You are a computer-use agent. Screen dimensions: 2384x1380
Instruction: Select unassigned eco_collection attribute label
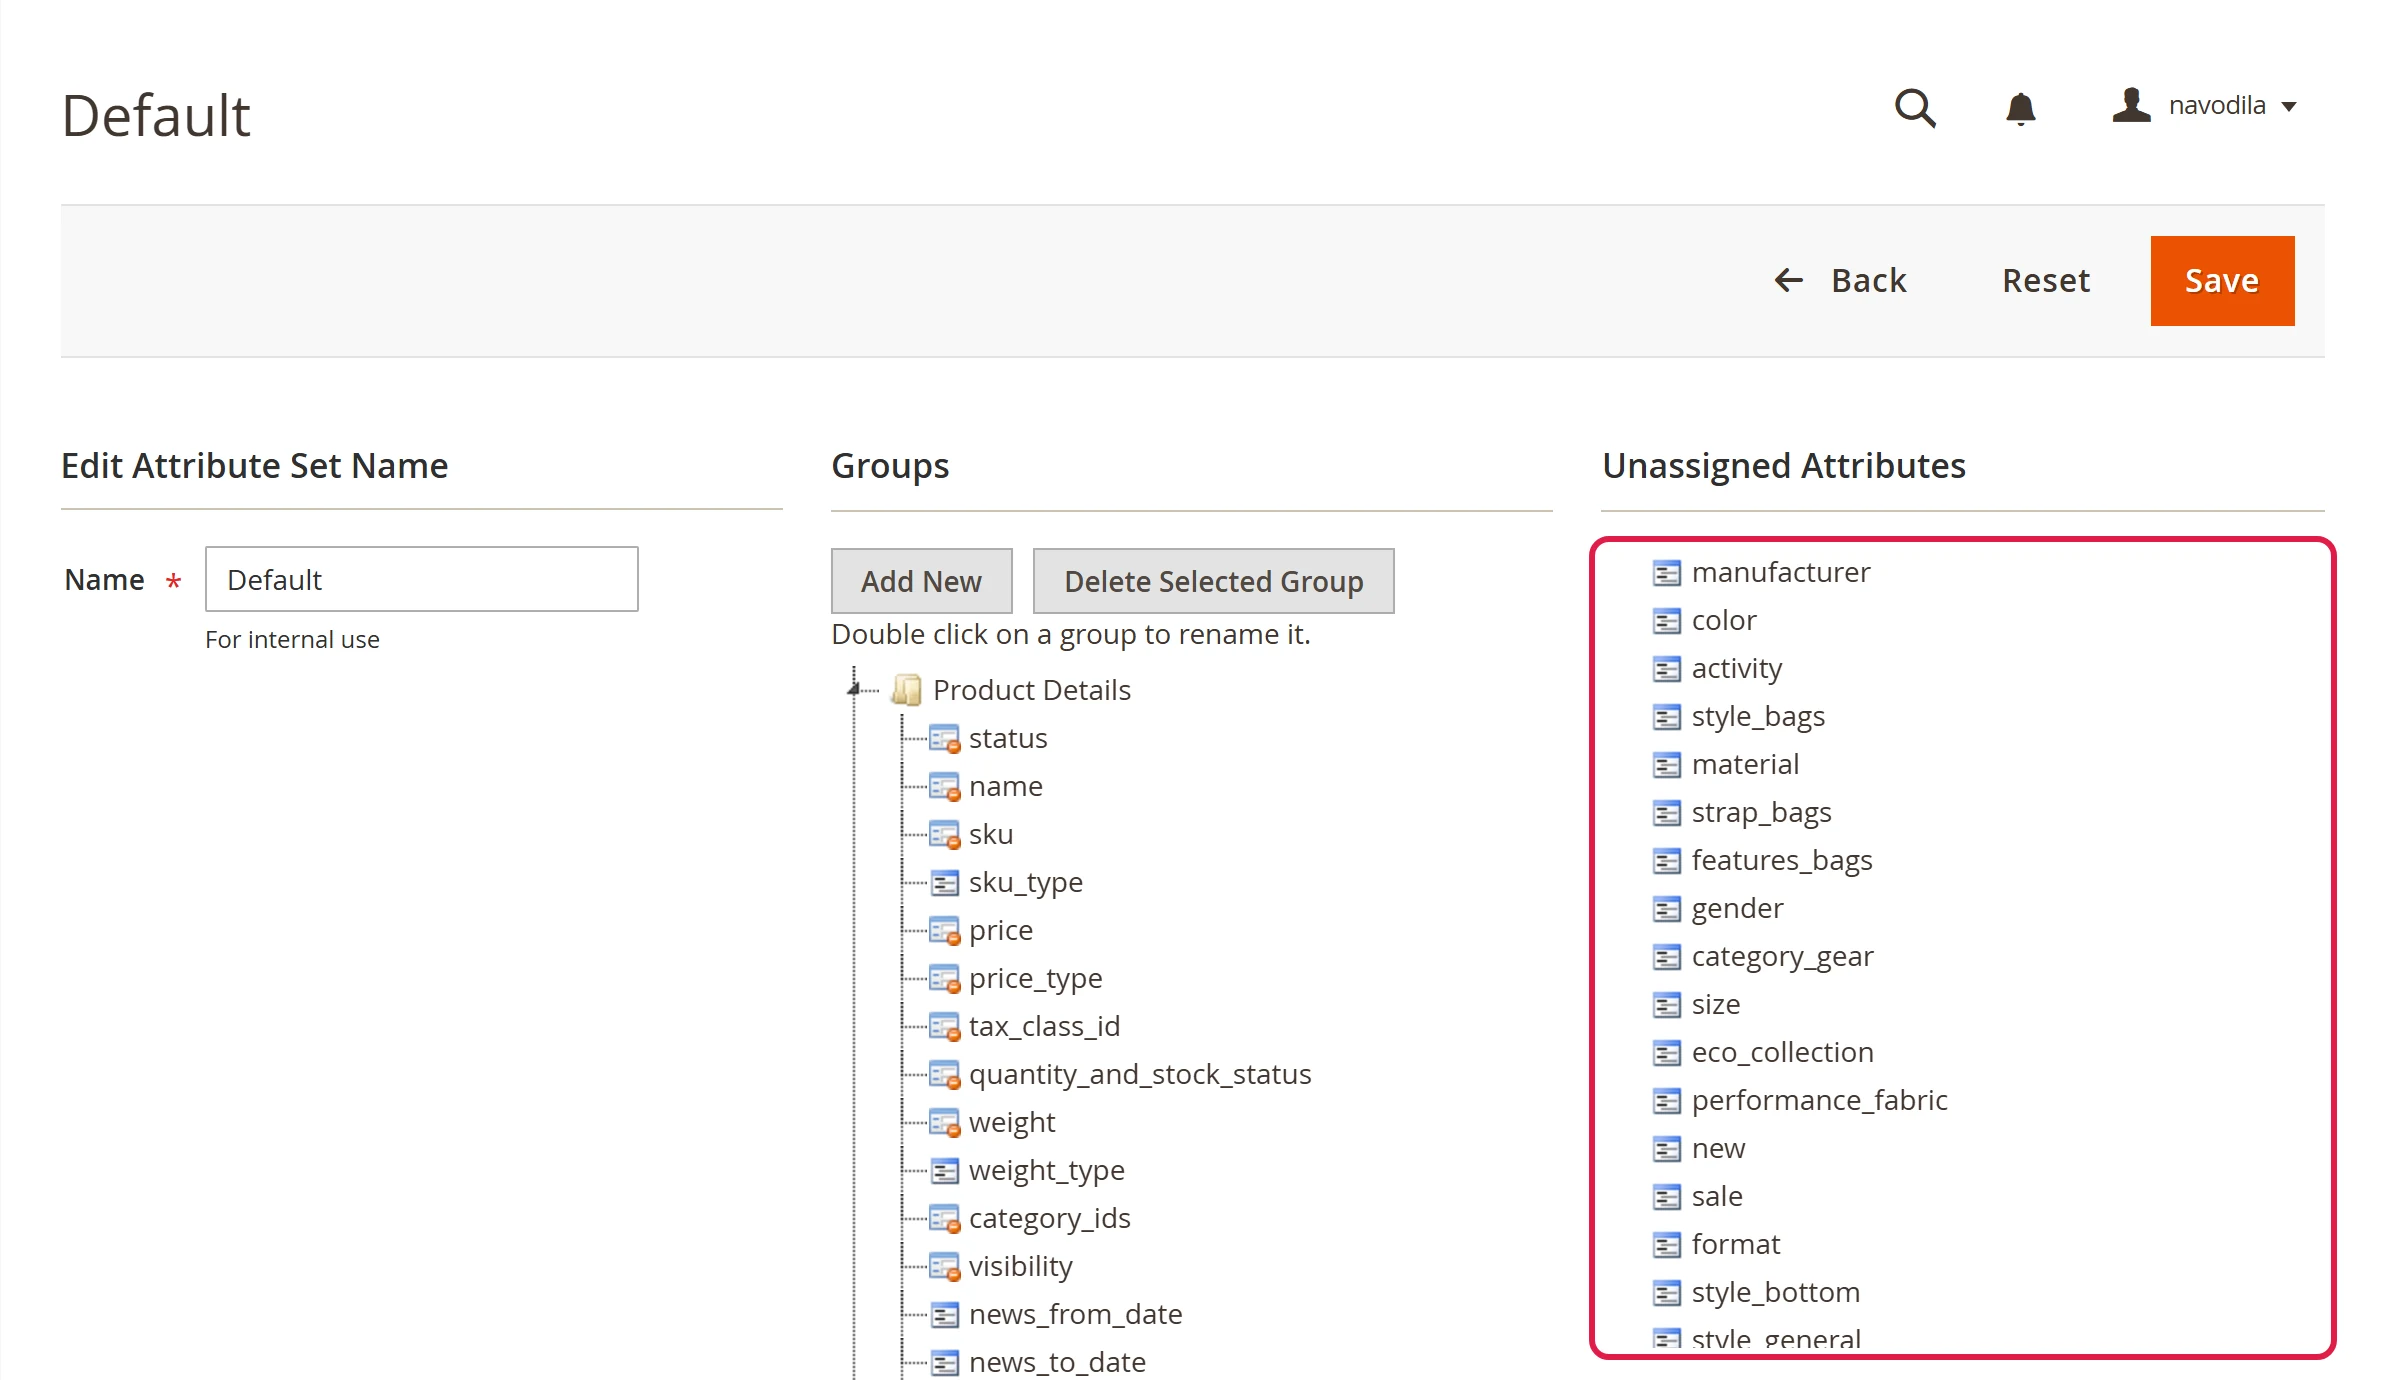pos(1782,1053)
